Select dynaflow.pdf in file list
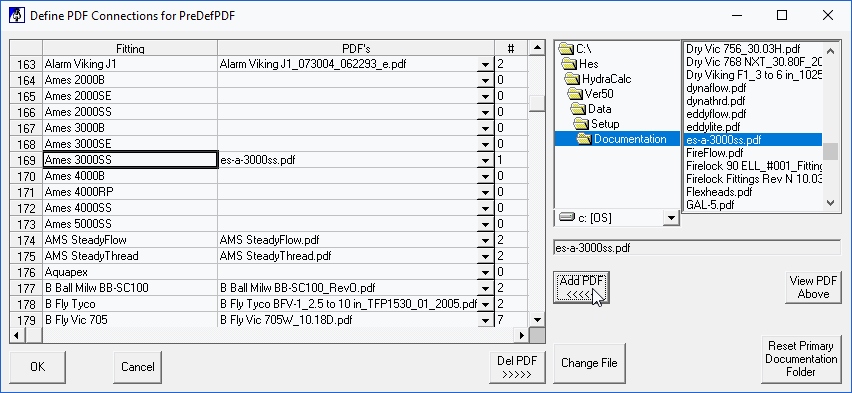Viewport: 852px width, 393px height. tap(754, 88)
